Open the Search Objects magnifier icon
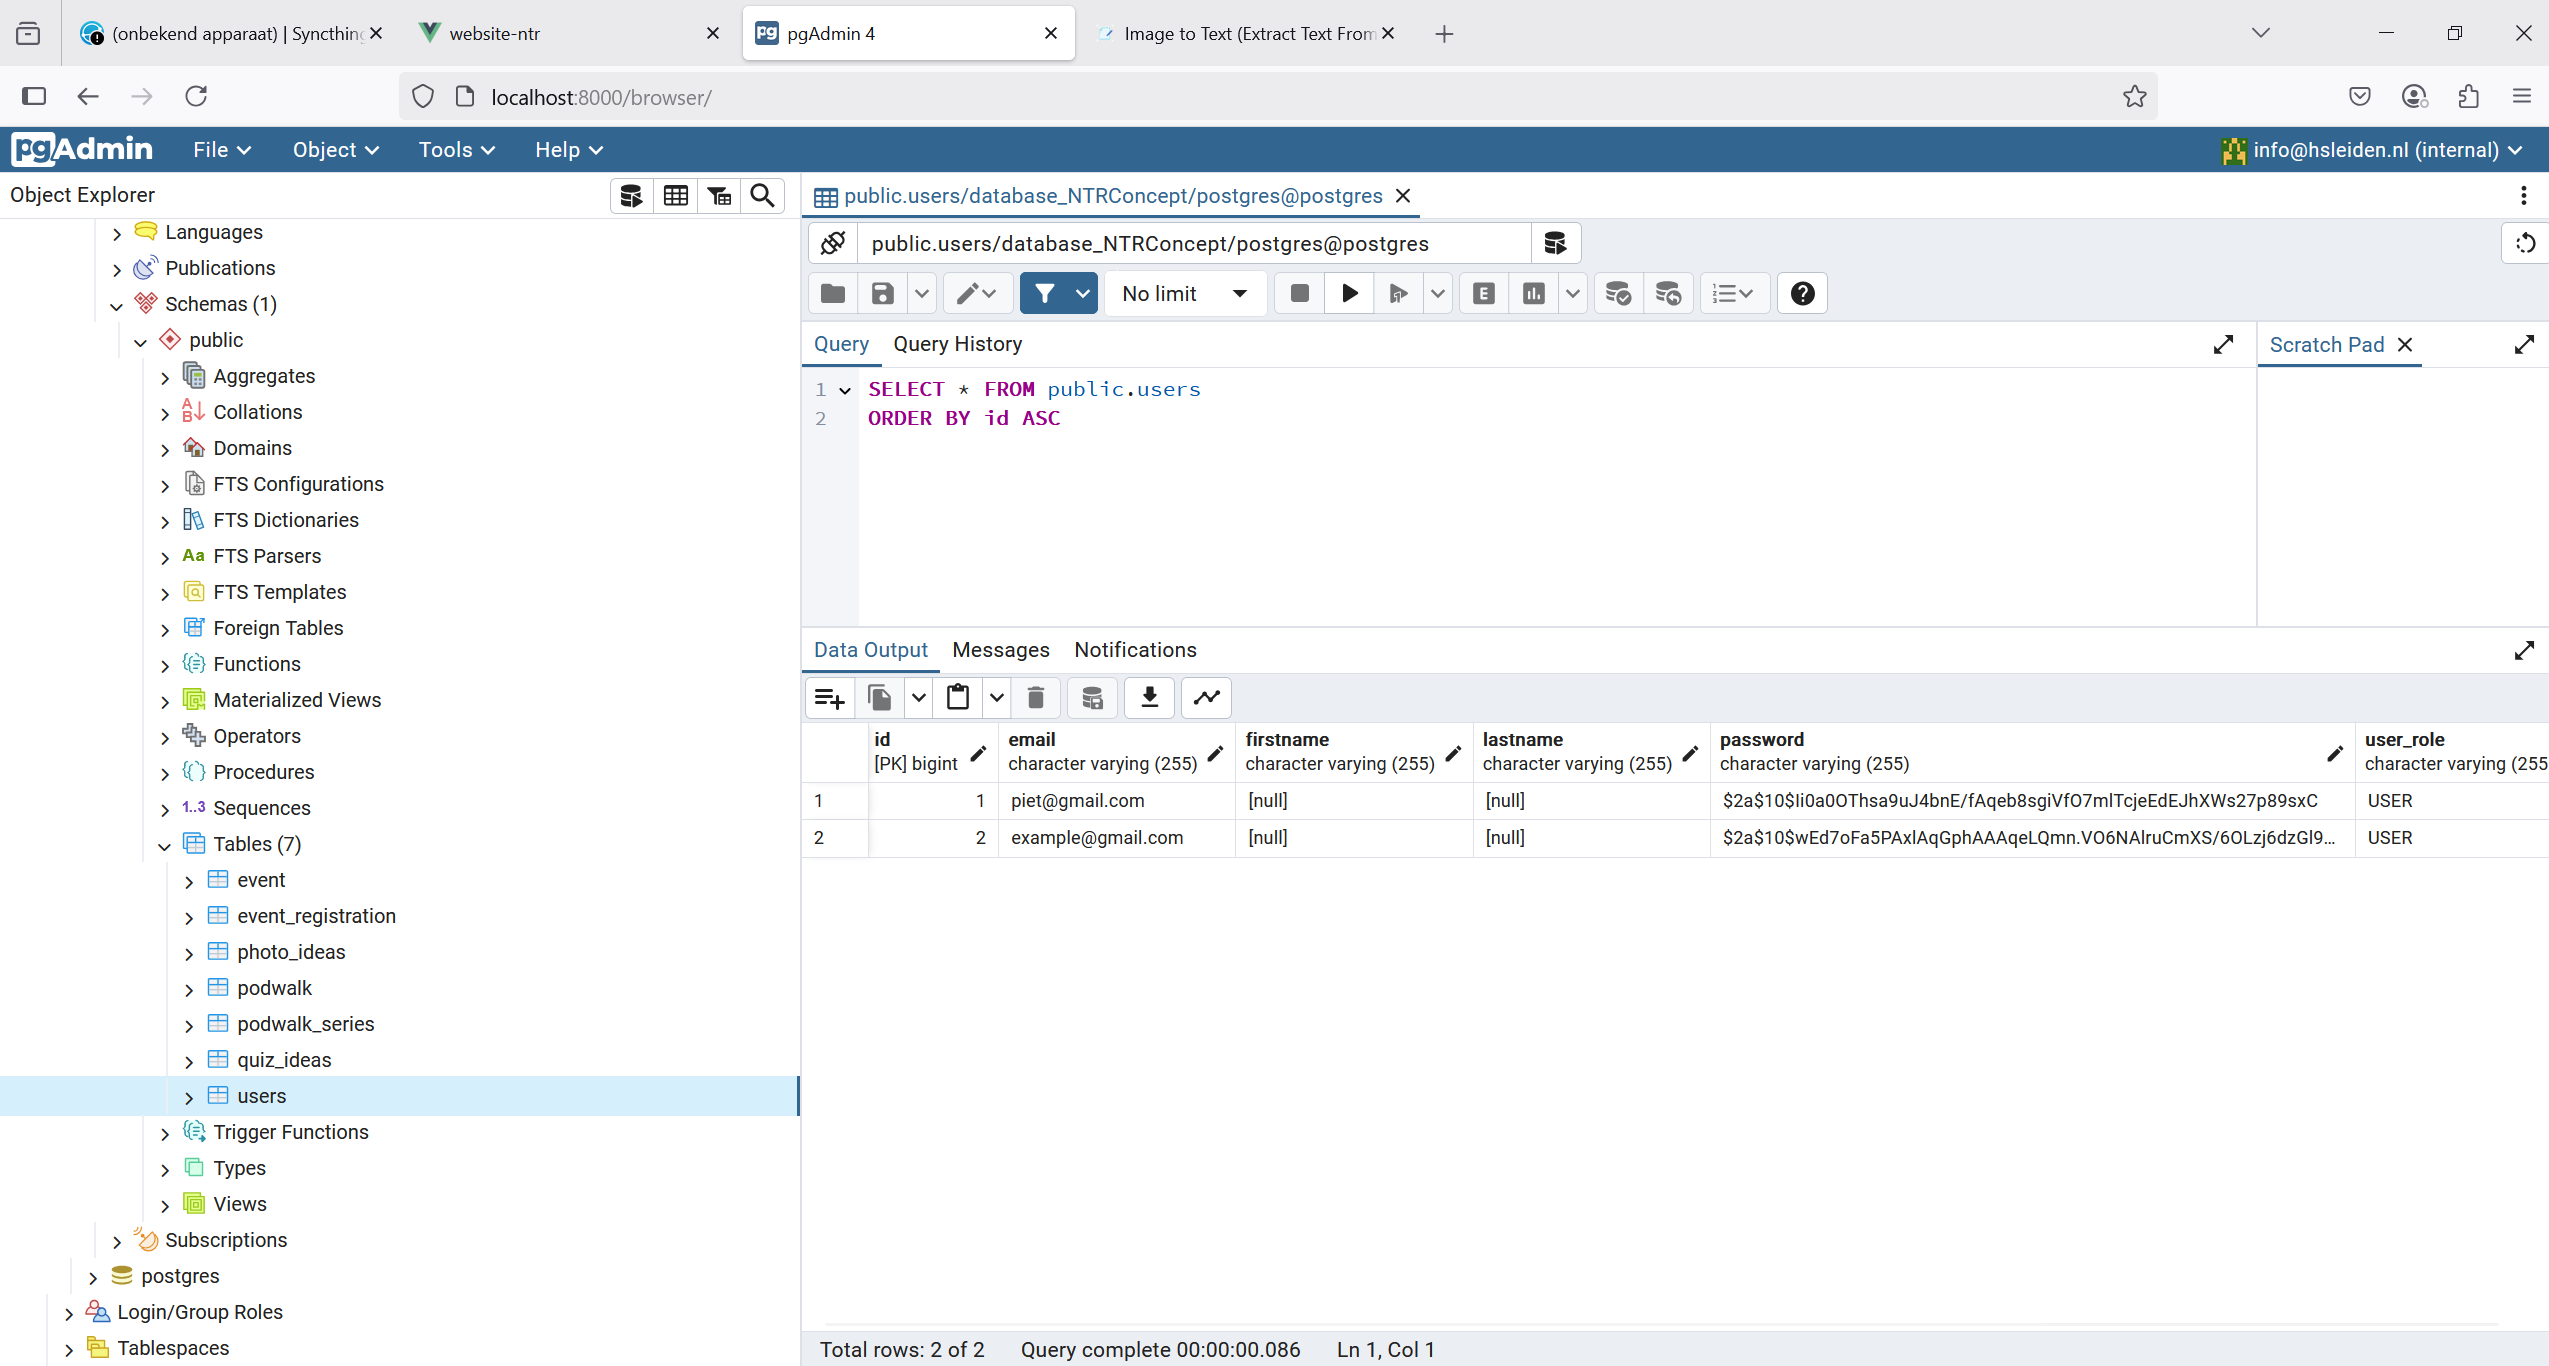The height and width of the screenshot is (1366, 2549). coord(762,195)
